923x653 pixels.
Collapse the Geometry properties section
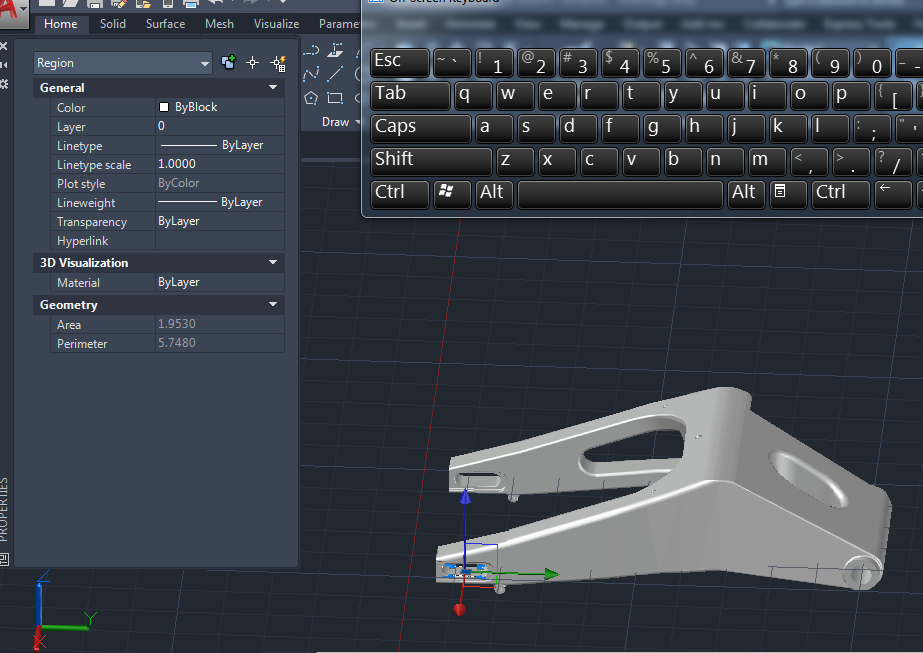point(273,304)
